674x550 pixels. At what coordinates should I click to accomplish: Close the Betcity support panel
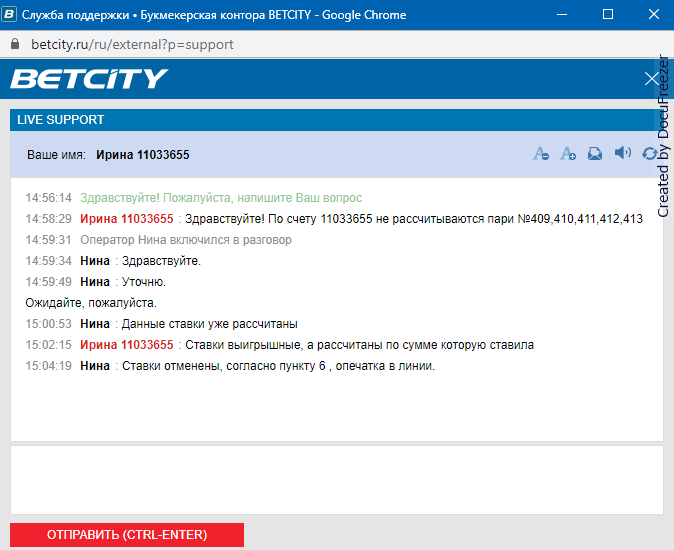652,79
